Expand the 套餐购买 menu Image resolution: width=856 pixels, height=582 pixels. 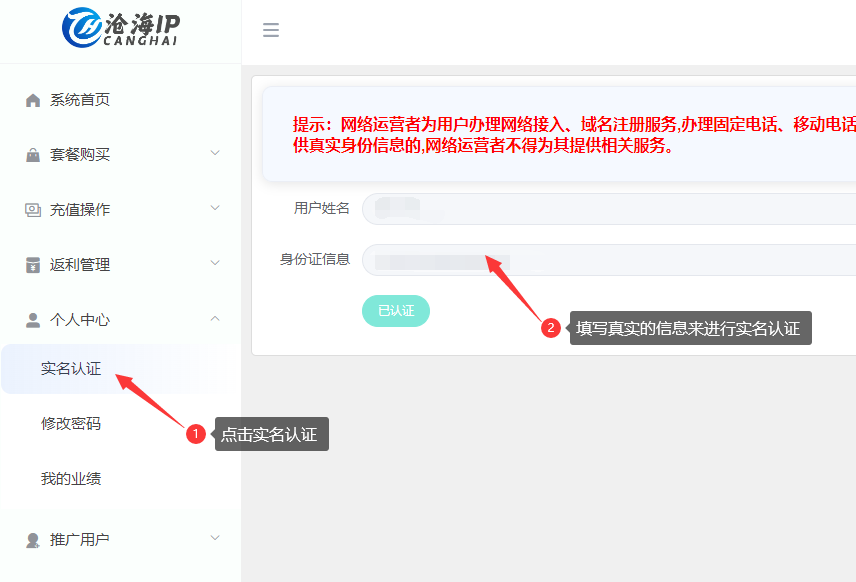pyautogui.click(x=90, y=154)
